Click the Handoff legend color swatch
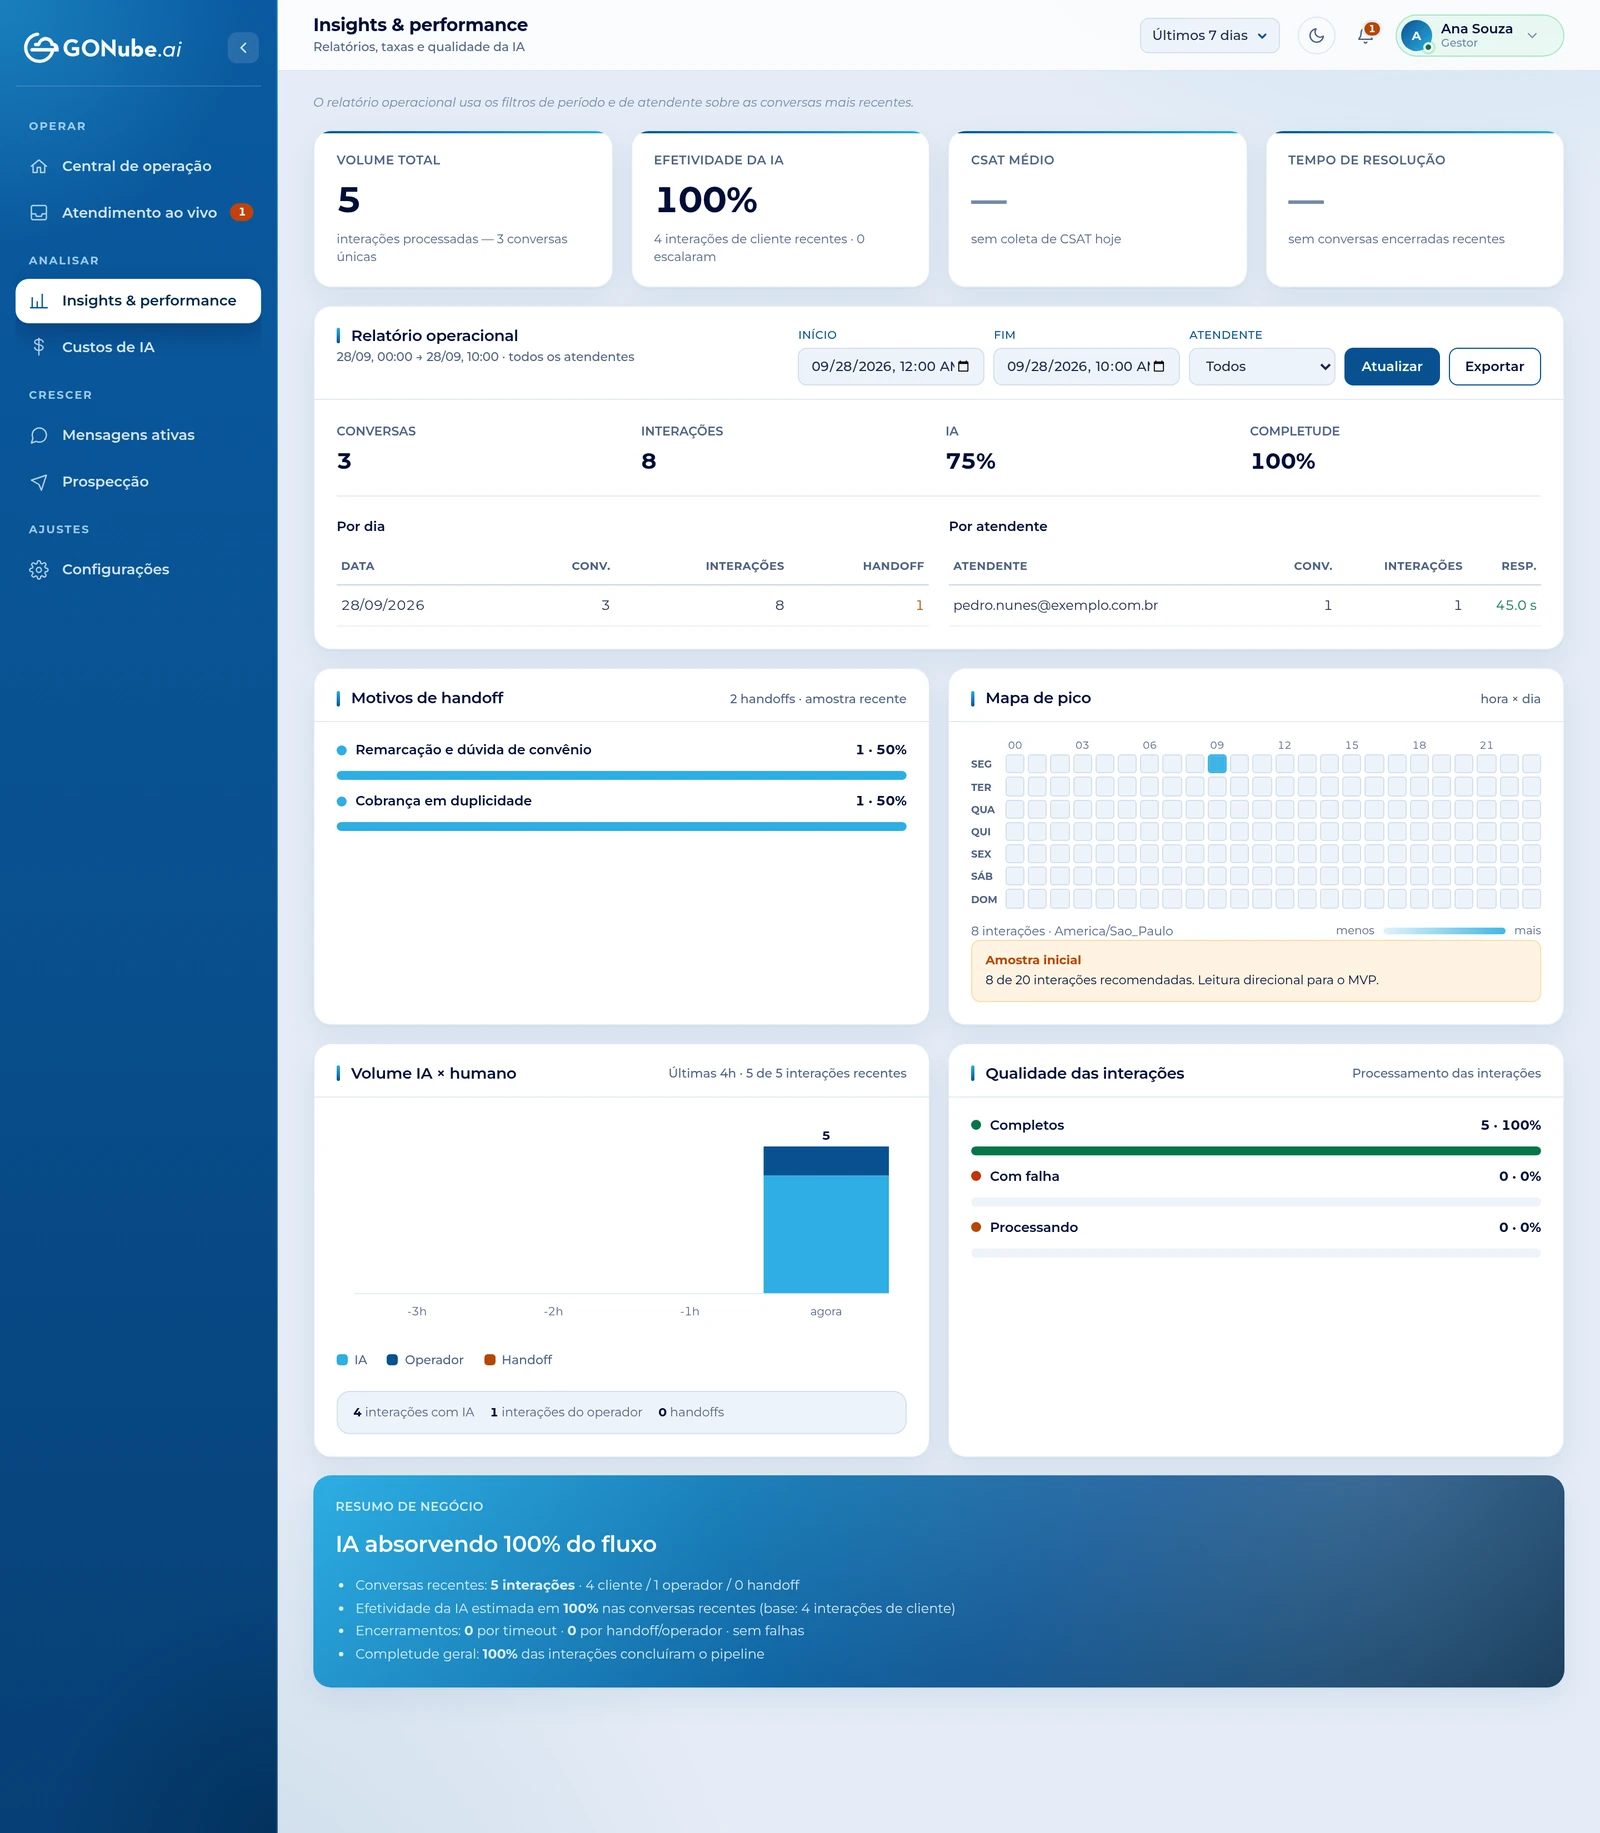The height and width of the screenshot is (1833, 1600). 490,1360
